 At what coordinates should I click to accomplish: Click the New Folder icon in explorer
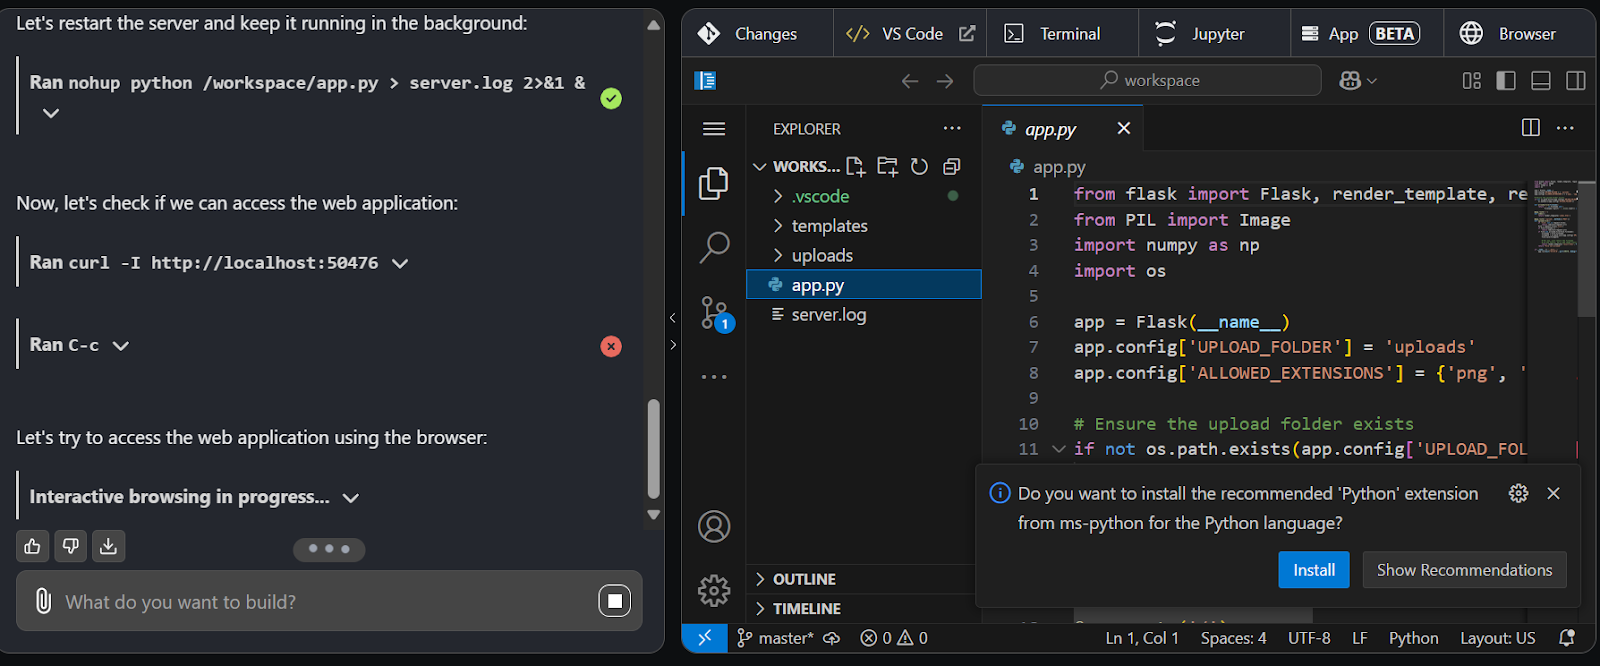coord(888,166)
